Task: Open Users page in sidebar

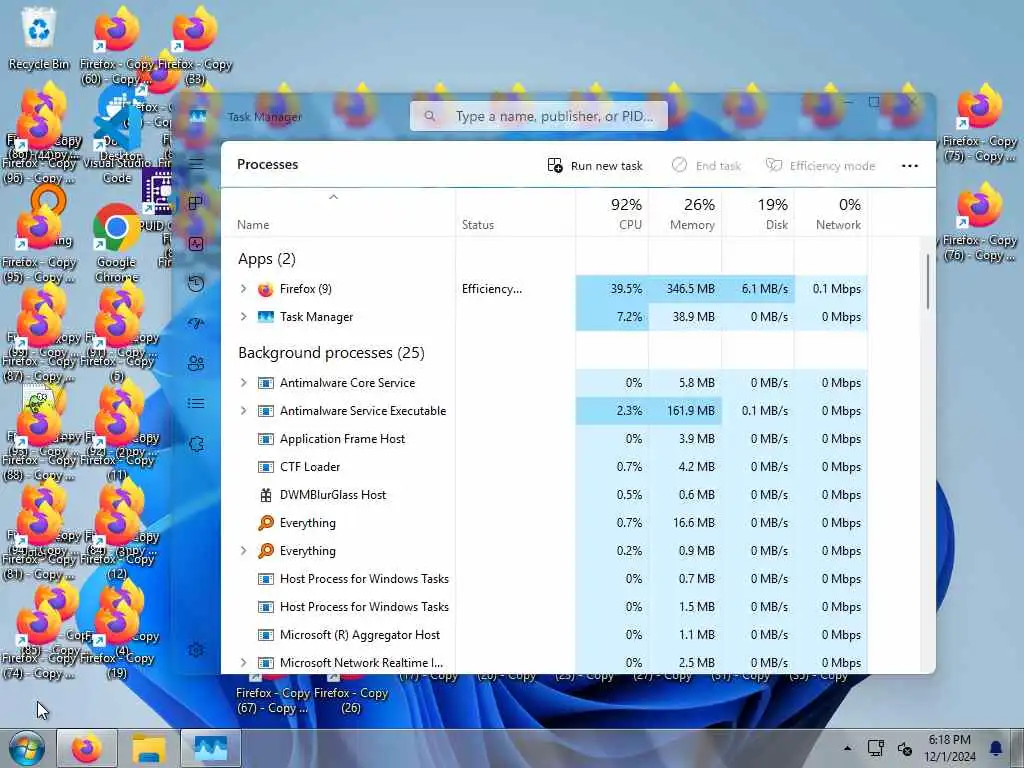Action: pyautogui.click(x=196, y=363)
